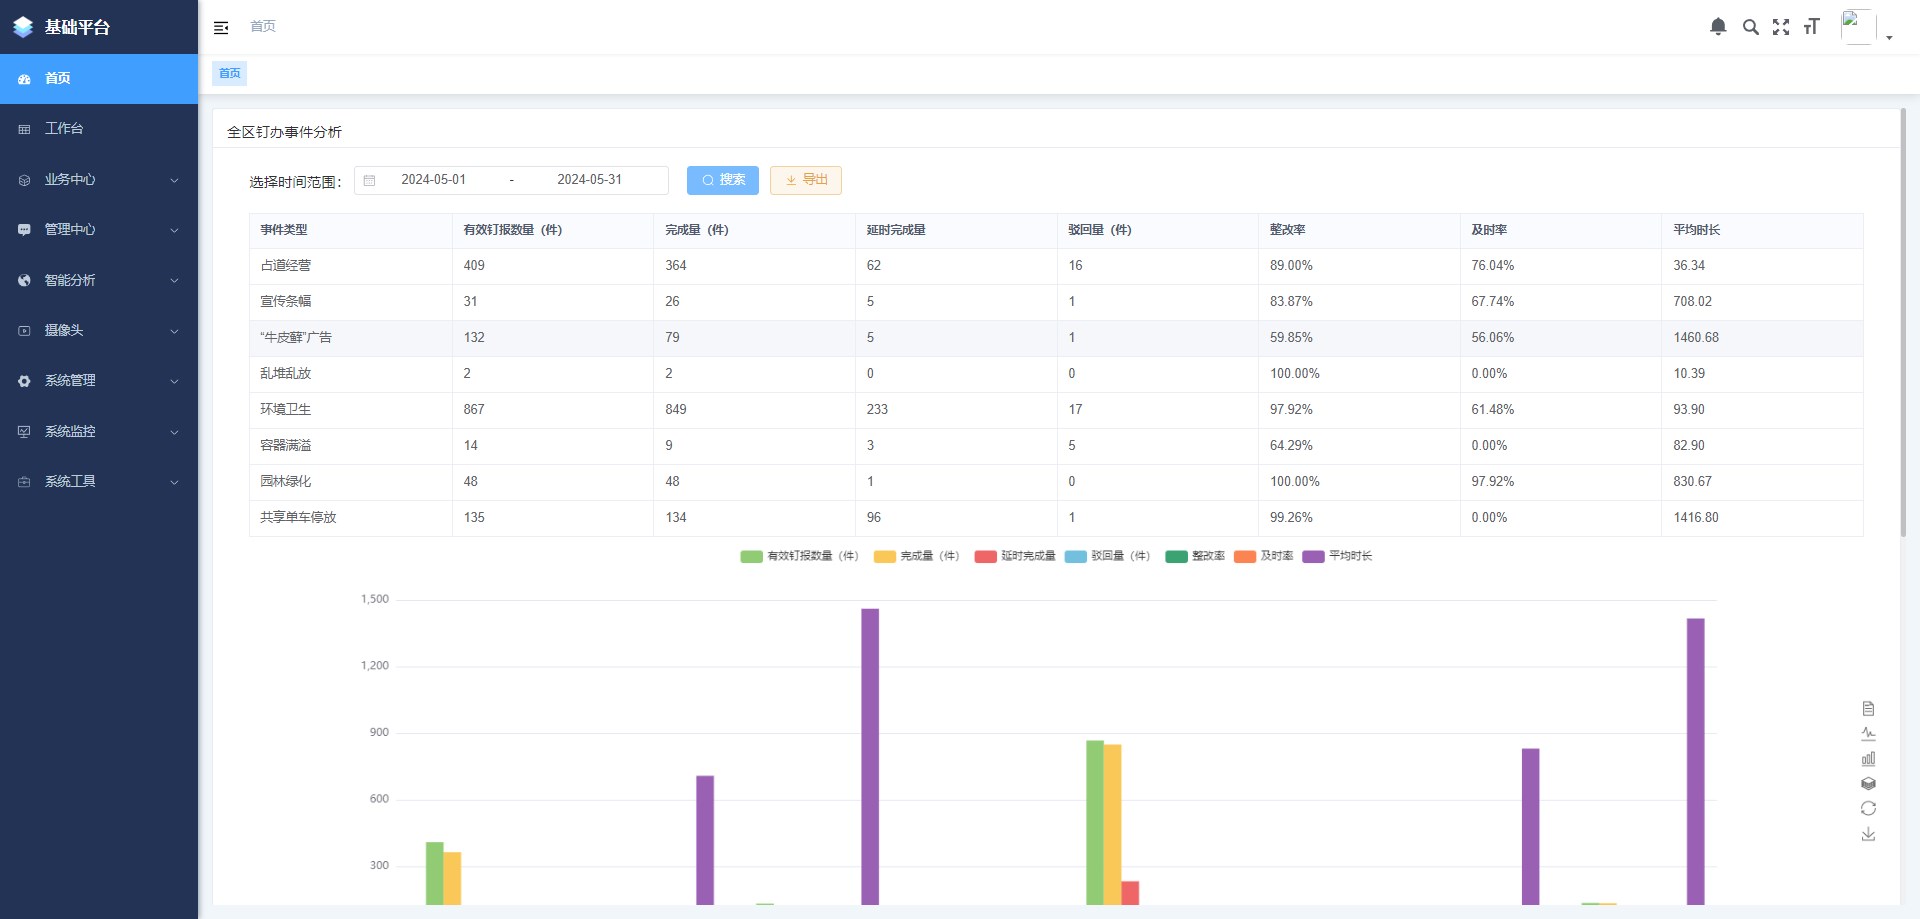Screen dimensions: 1920x919
Task: Click the 首页 dashboard sidebar icon
Action: [x=24, y=79]
